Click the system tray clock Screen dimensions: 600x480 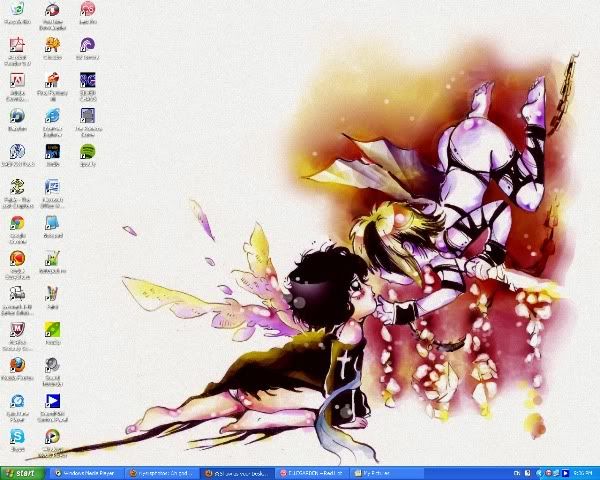point(582,474)
